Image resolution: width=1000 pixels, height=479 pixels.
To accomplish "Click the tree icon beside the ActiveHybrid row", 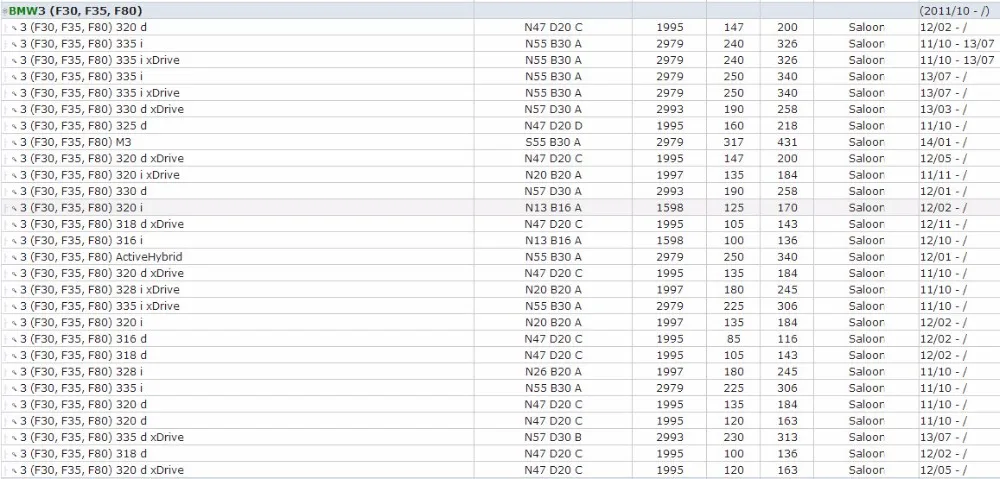I will (13, 257).
